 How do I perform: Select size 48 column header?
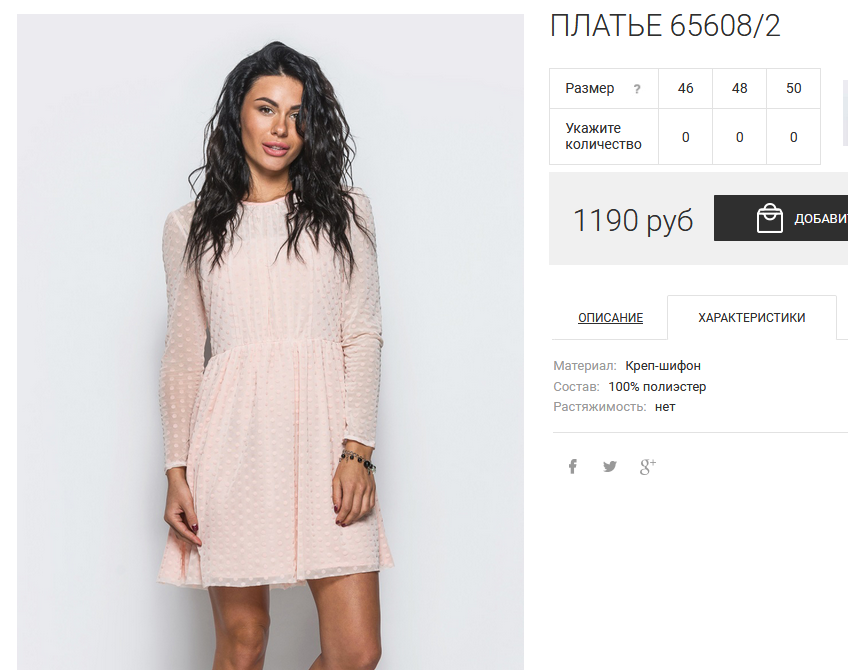pos(739,88)
